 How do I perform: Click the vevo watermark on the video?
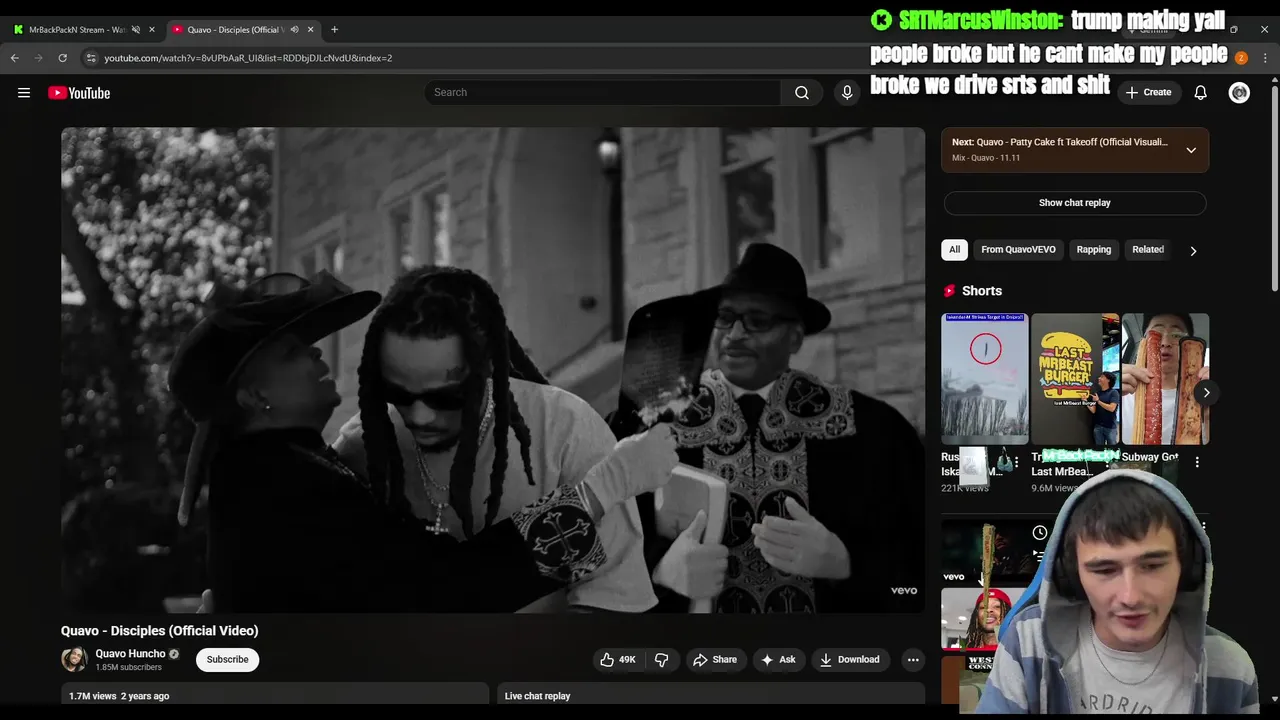pos(904,591)
